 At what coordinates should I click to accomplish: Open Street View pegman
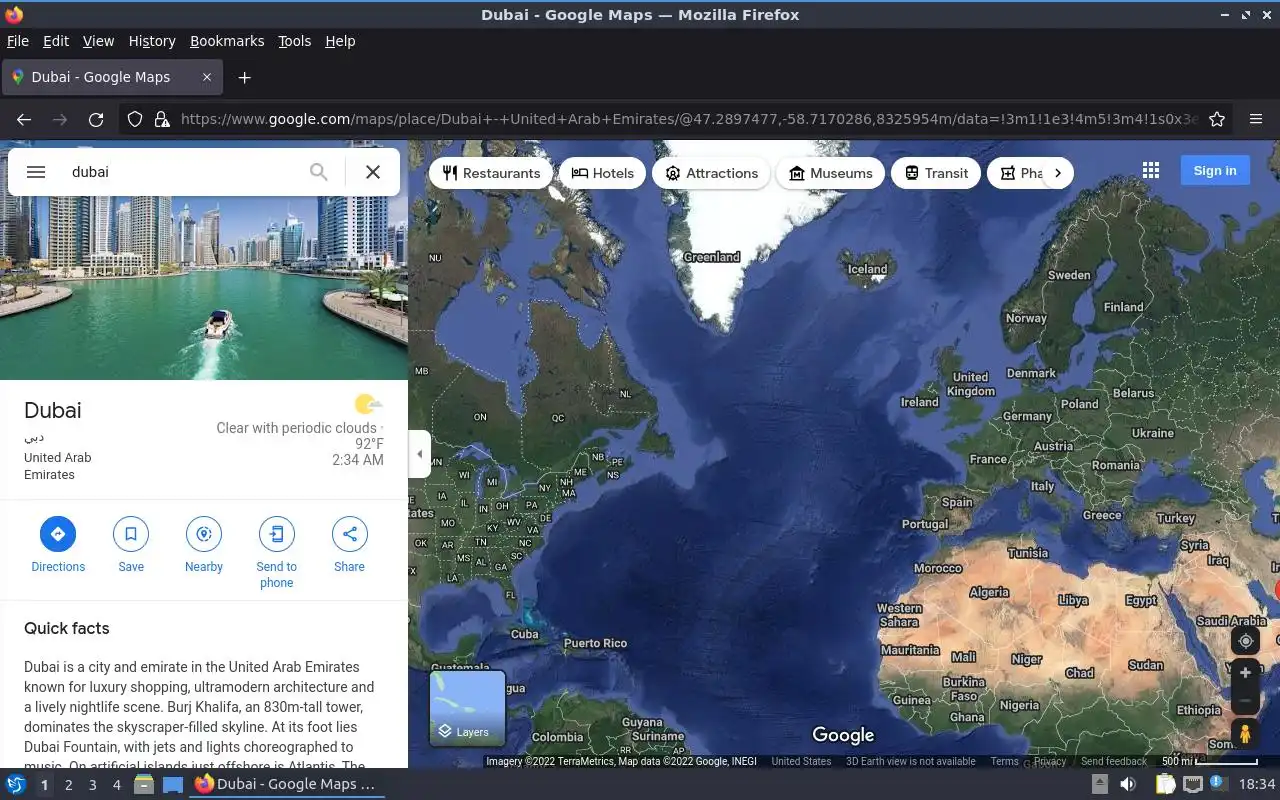[1245, 734]
